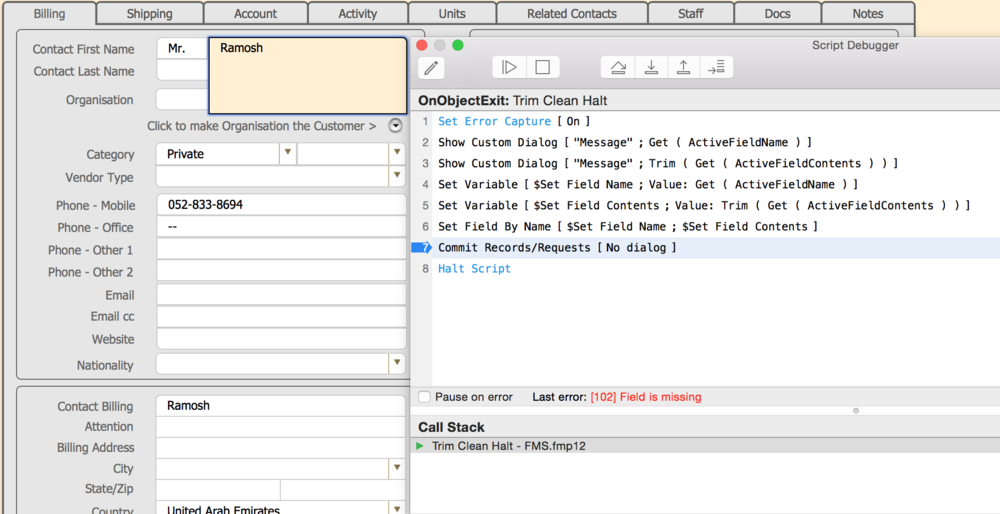Expand the City dropdown arrow
This screenshot has height=514, width=1000.
pyautogui.click(x=396, y=468)
